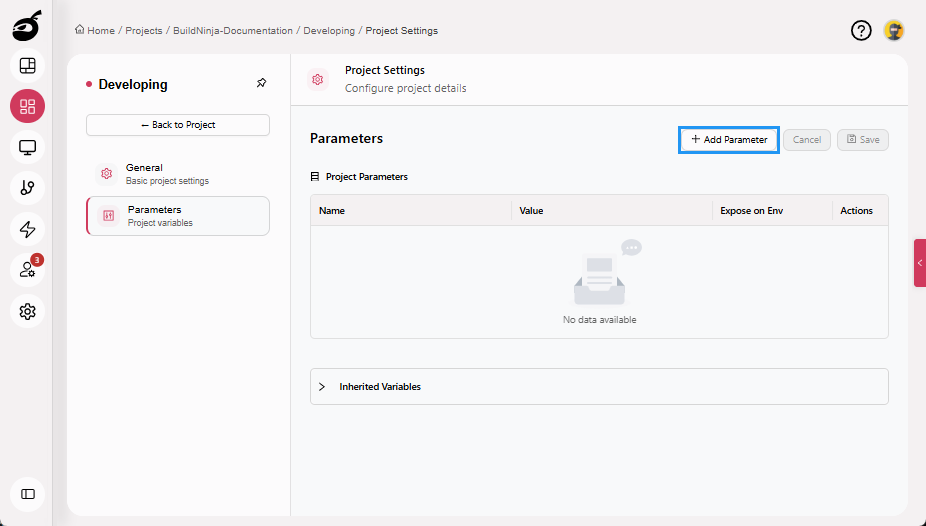Screen dimensions: 926x526
Task: Open the Projects grid sidebar icon
Action: point(27,106)
